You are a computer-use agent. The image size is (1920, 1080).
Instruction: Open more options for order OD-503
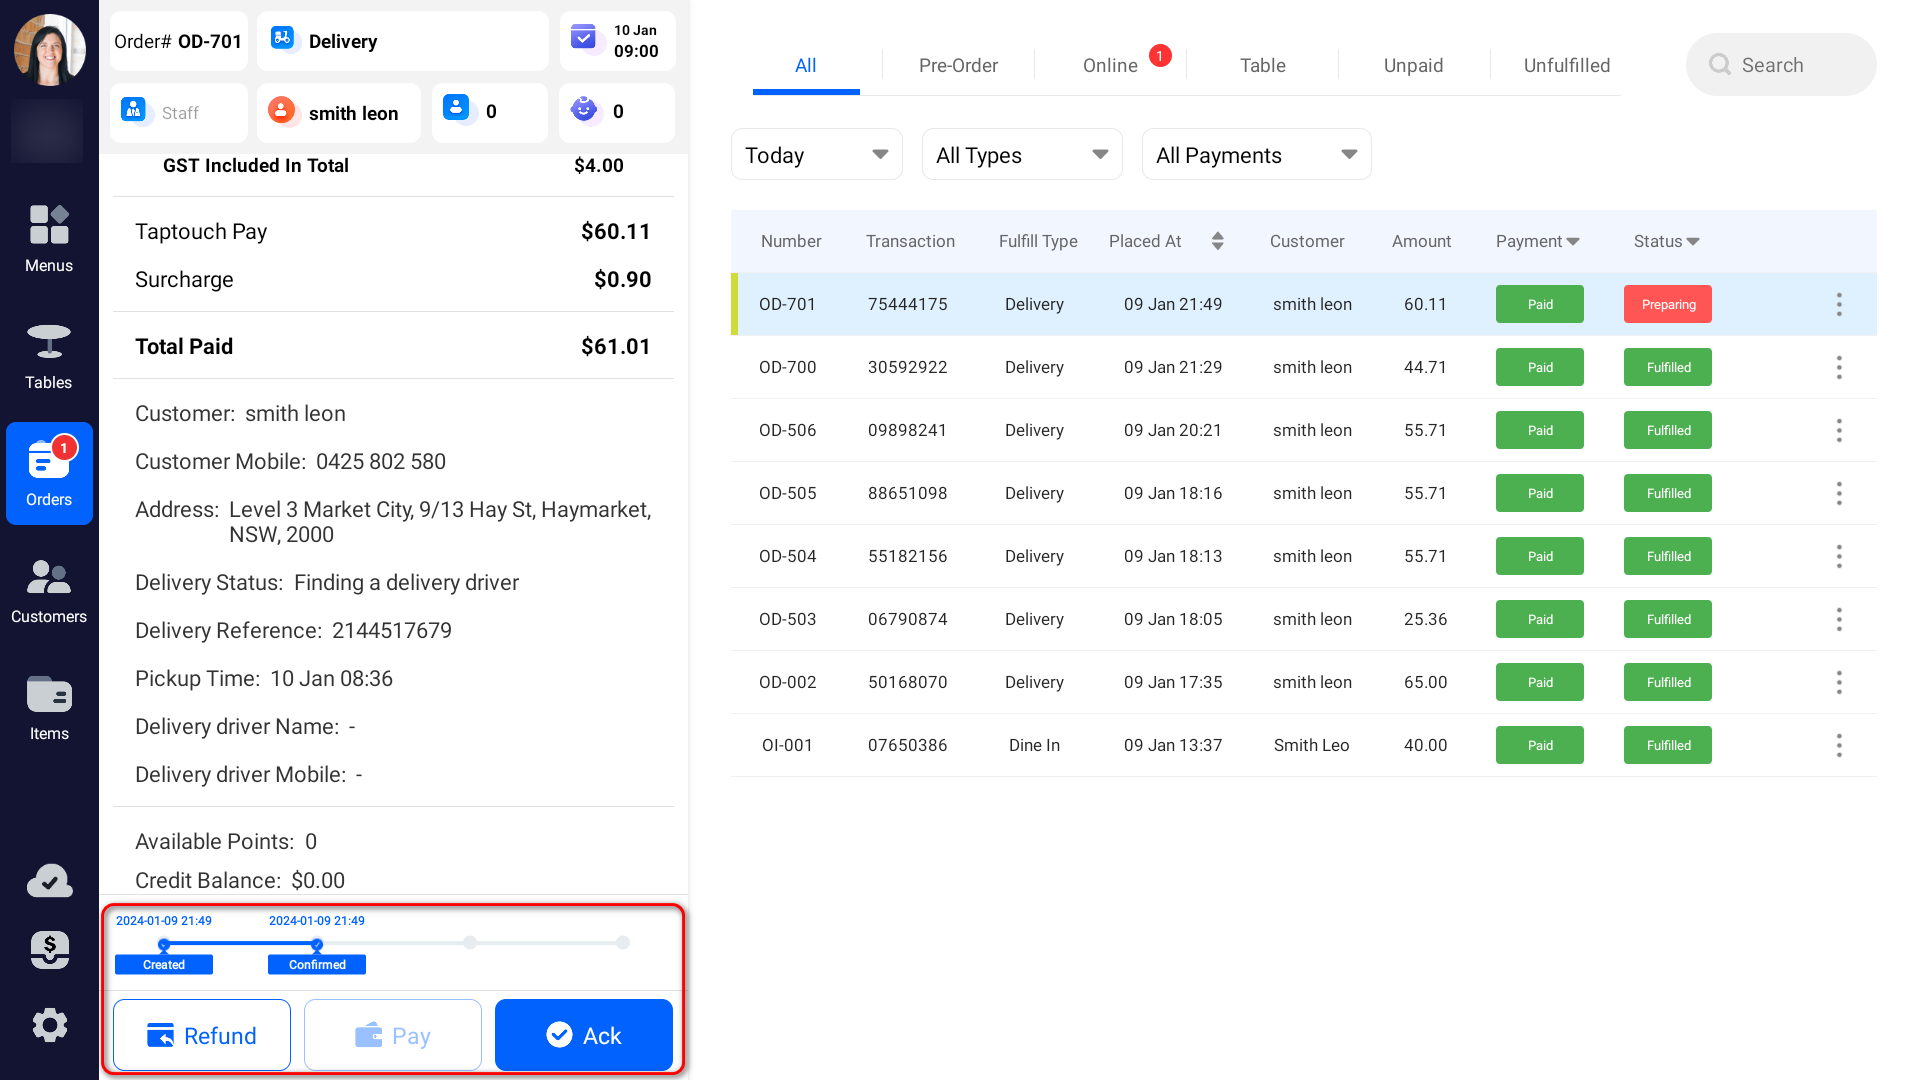click(1839, 619)
